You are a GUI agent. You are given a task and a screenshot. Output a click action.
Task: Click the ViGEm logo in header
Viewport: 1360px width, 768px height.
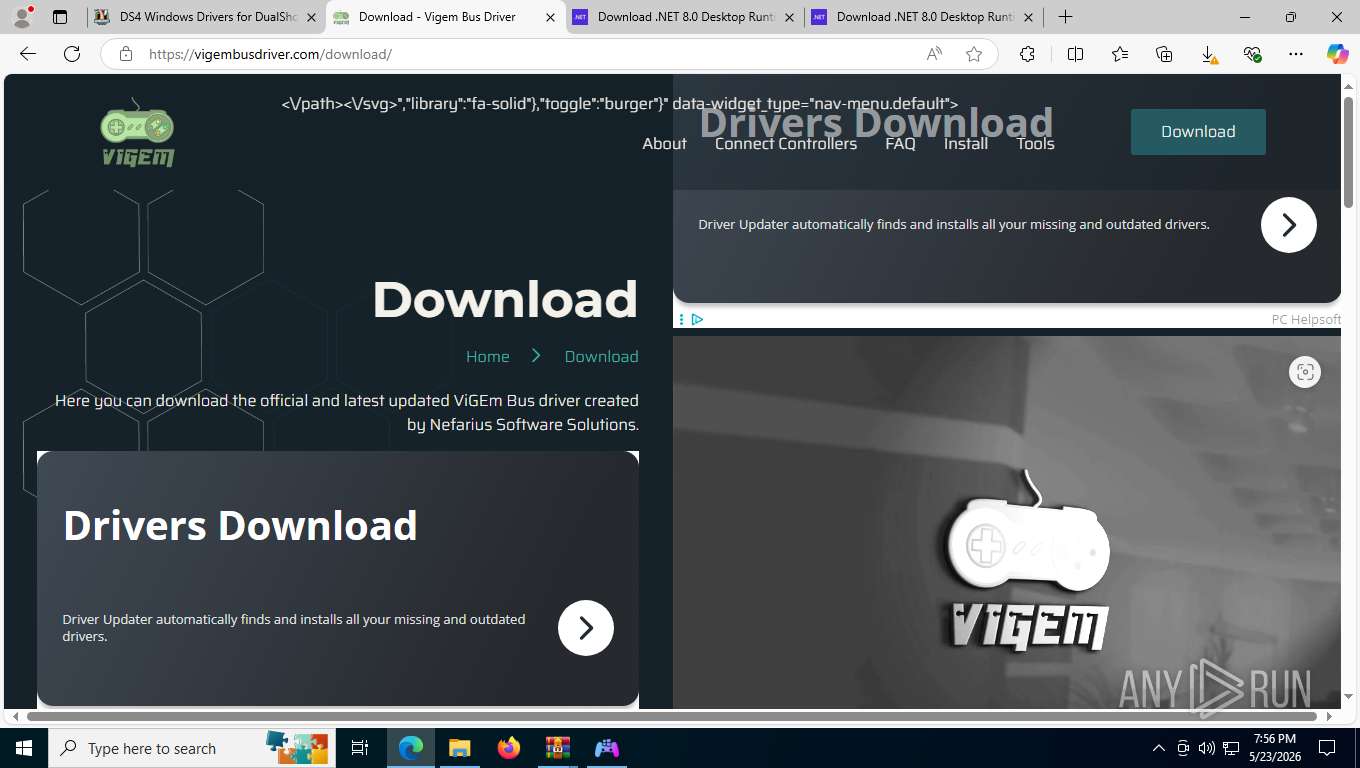[138, 132]
